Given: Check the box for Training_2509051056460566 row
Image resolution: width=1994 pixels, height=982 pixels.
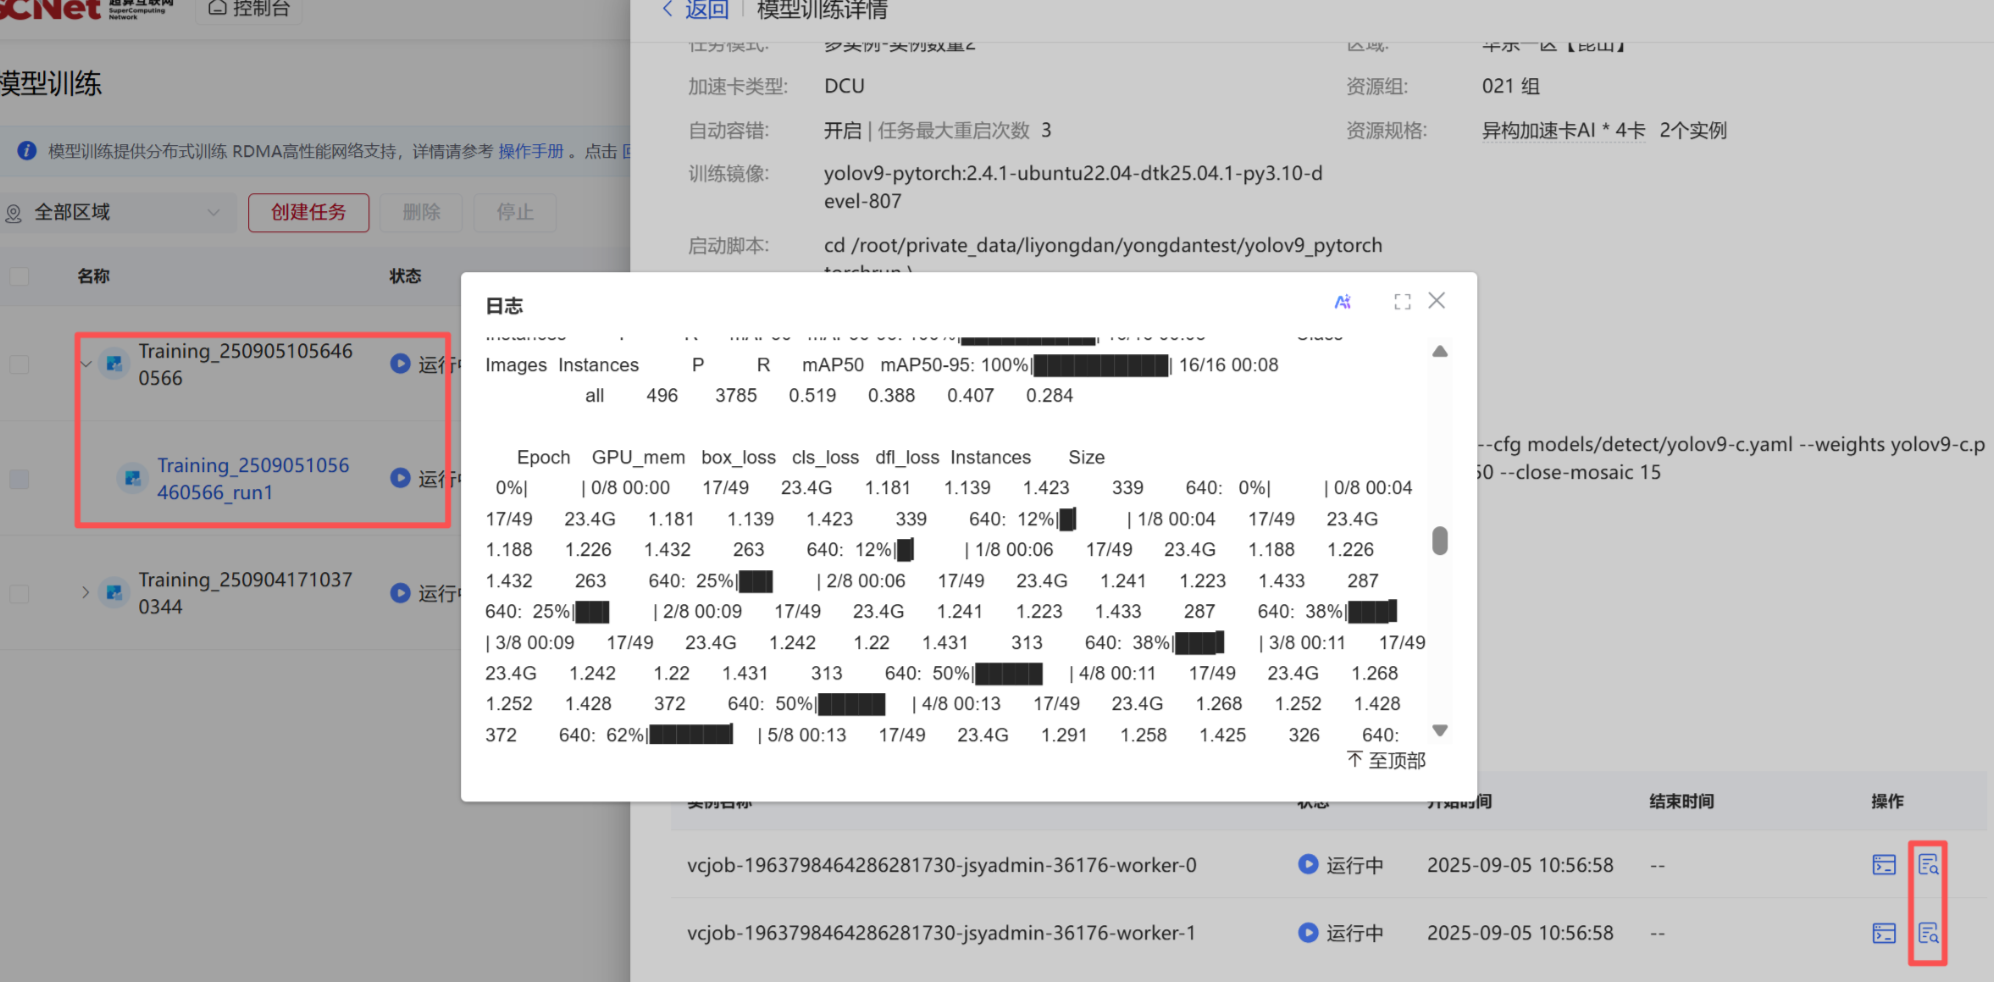Looking at the screenshot, I should (x=19, y=365).
